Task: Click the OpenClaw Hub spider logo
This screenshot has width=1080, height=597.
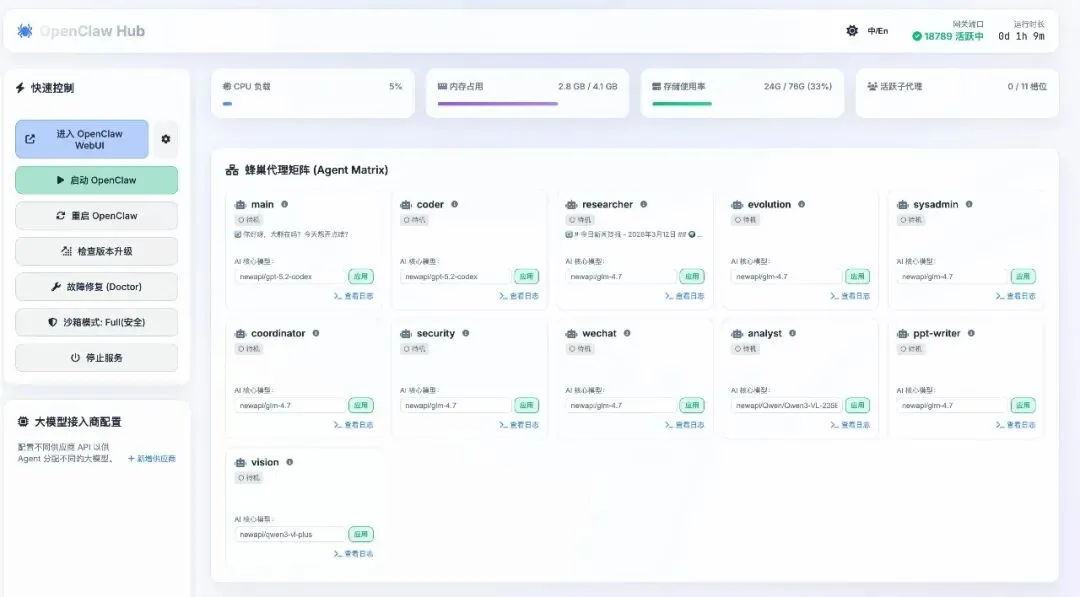Action: (25, 31)
